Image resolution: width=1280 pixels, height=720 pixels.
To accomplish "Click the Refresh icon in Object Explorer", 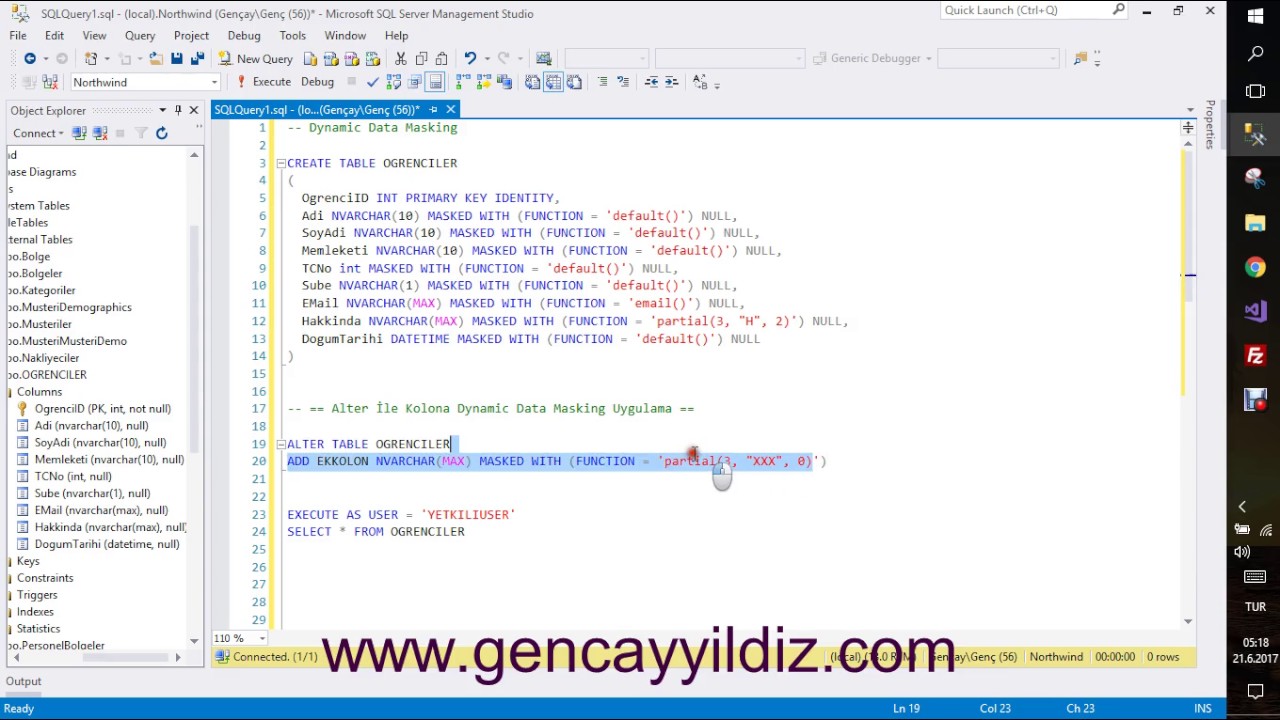I will 161,133.
